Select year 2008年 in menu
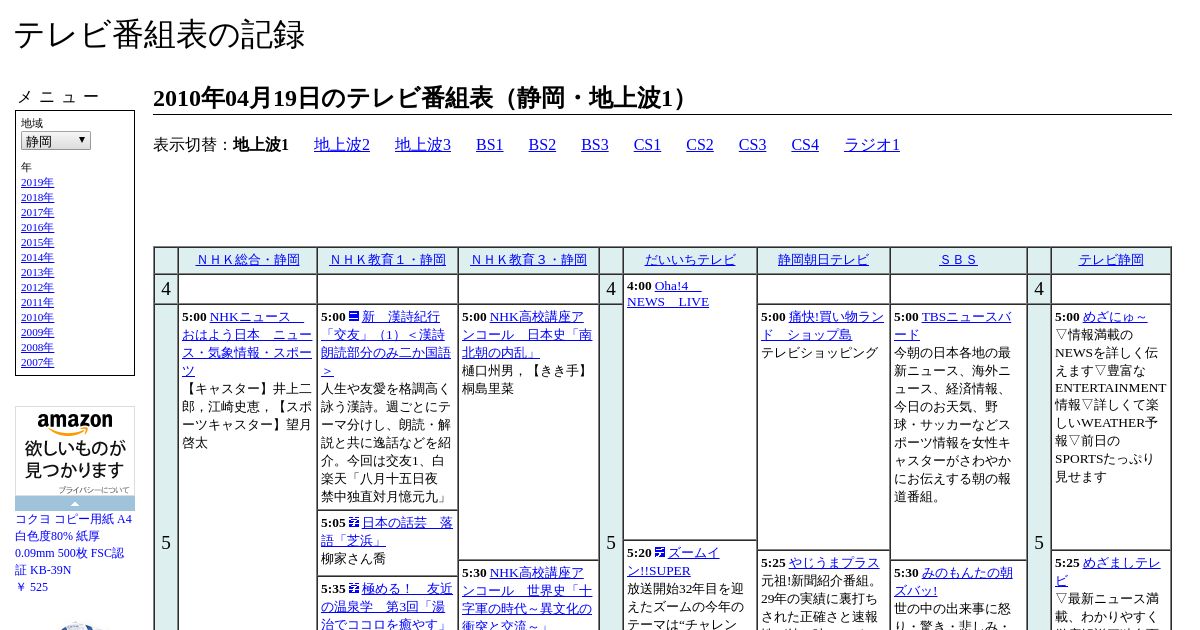 pyautogui.click(x=37, y=348)
